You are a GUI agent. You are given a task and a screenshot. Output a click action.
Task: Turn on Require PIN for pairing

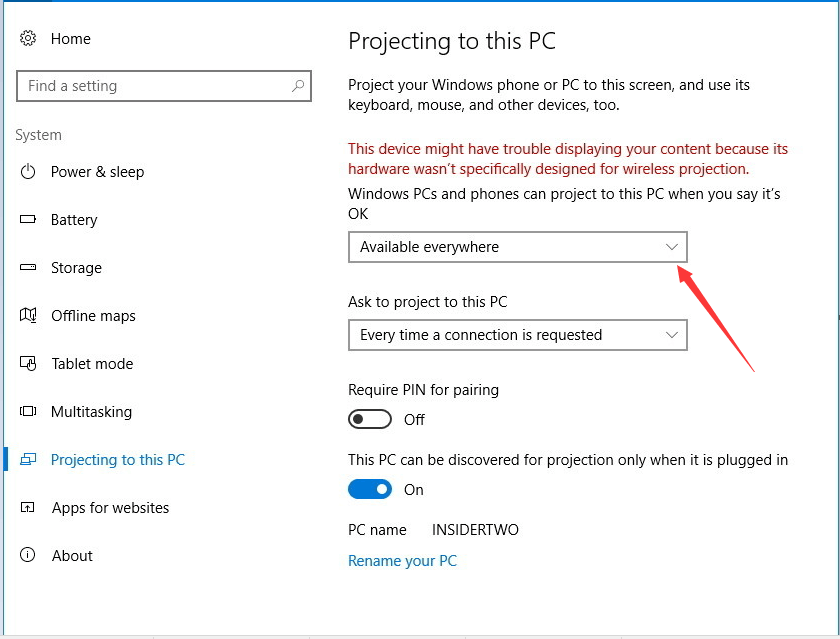370,419
